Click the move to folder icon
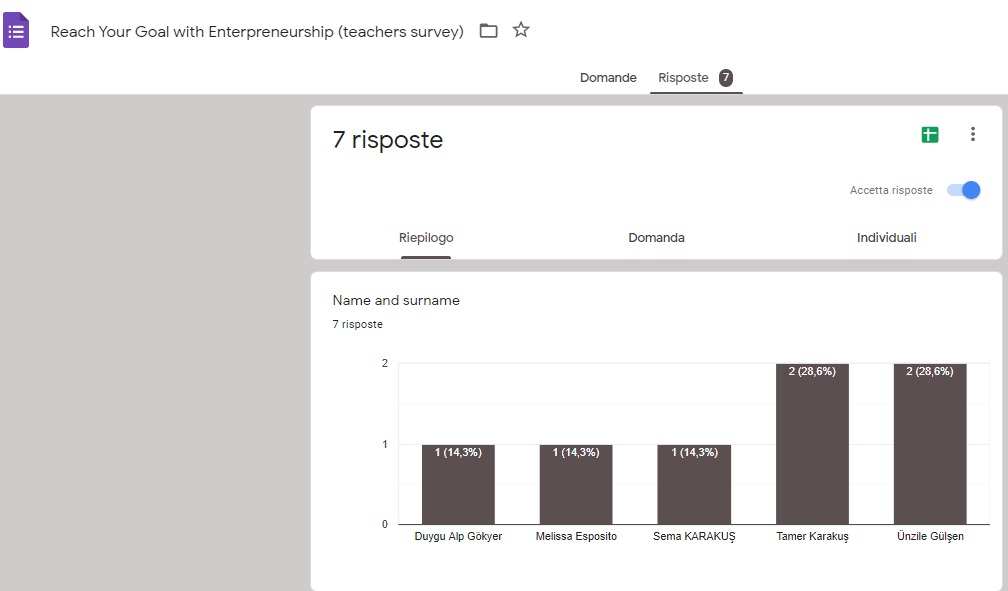The width and height of the screenshot is (1008, 591). [x=488, y=31]
